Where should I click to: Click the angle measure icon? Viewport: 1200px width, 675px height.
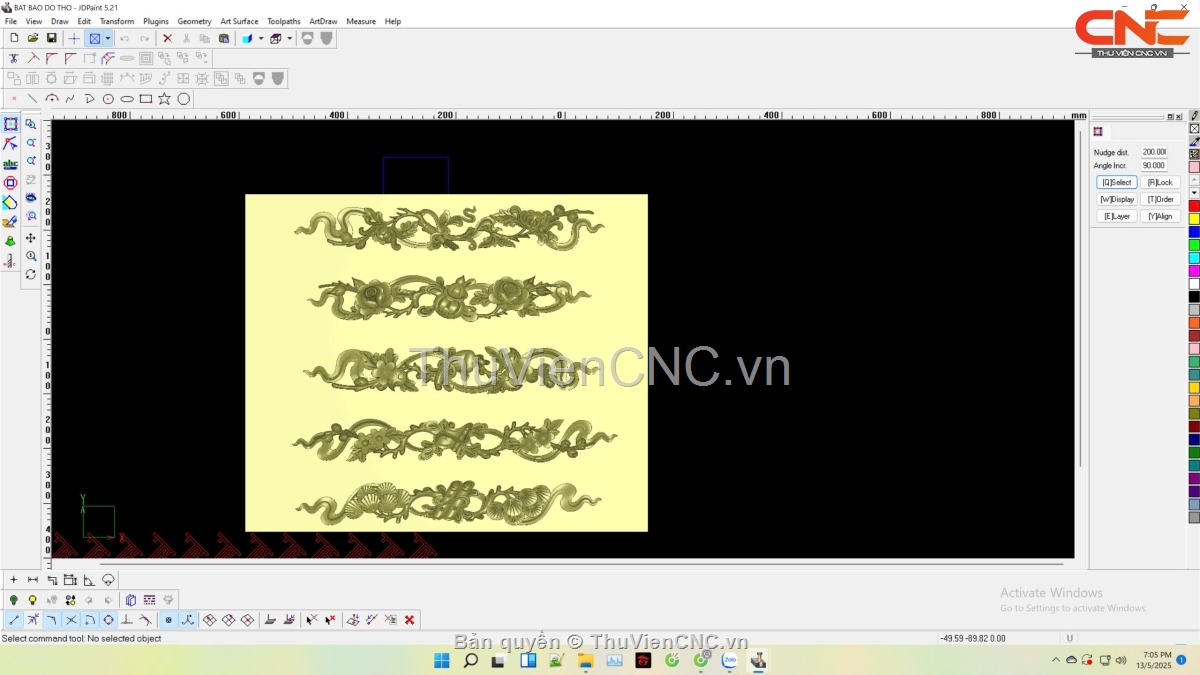(x=89, y=580)
